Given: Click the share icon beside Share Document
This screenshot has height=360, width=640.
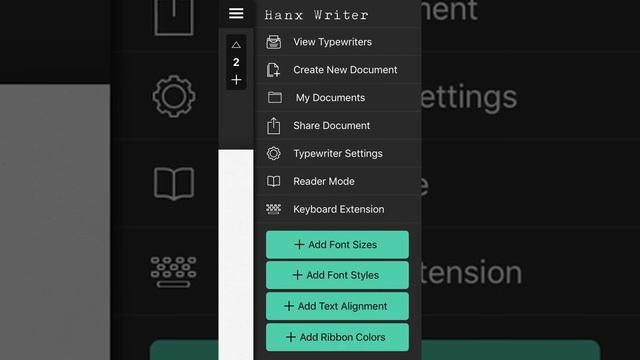Looking at the screenshot, I should pyautogui.click(x=273, y=125).
